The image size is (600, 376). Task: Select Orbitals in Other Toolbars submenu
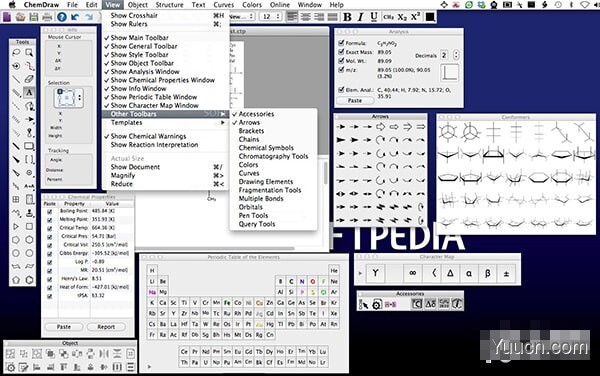click(x=274, y=207)
